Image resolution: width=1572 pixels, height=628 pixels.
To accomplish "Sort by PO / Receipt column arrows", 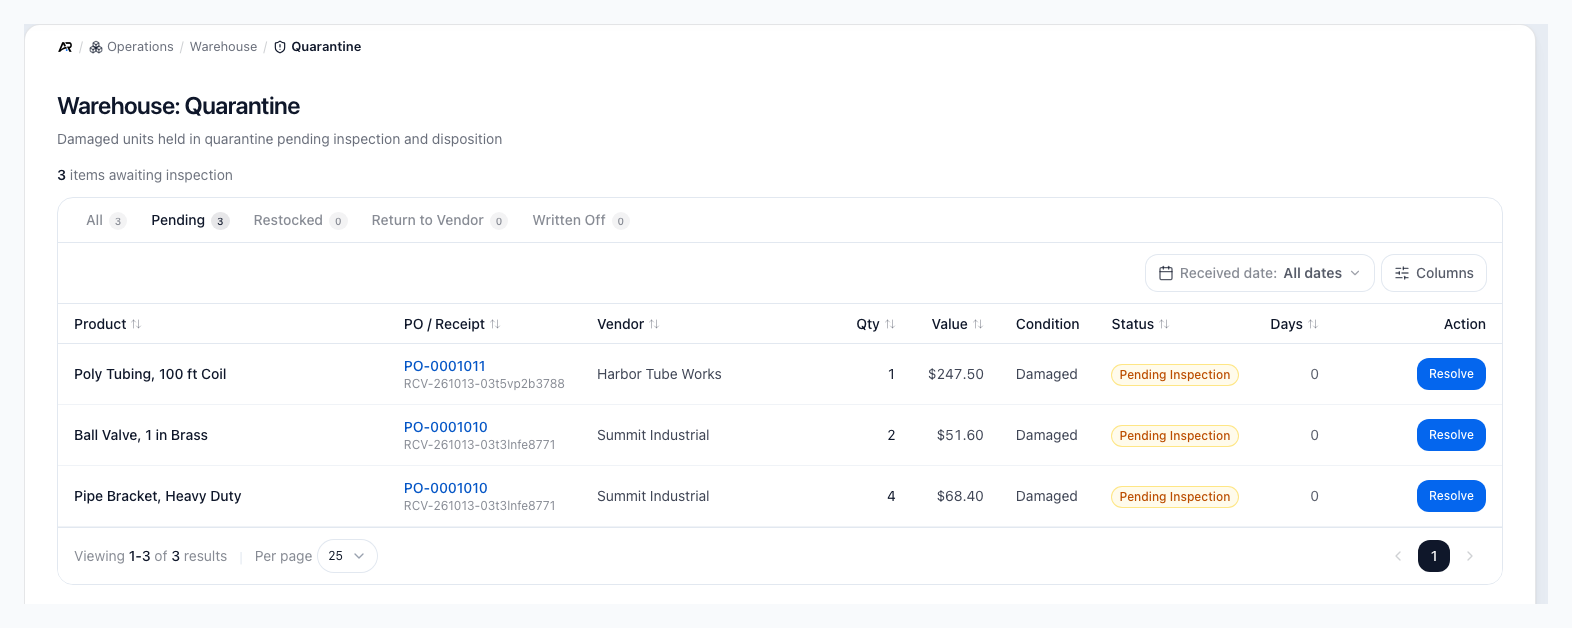I will 495,324.
